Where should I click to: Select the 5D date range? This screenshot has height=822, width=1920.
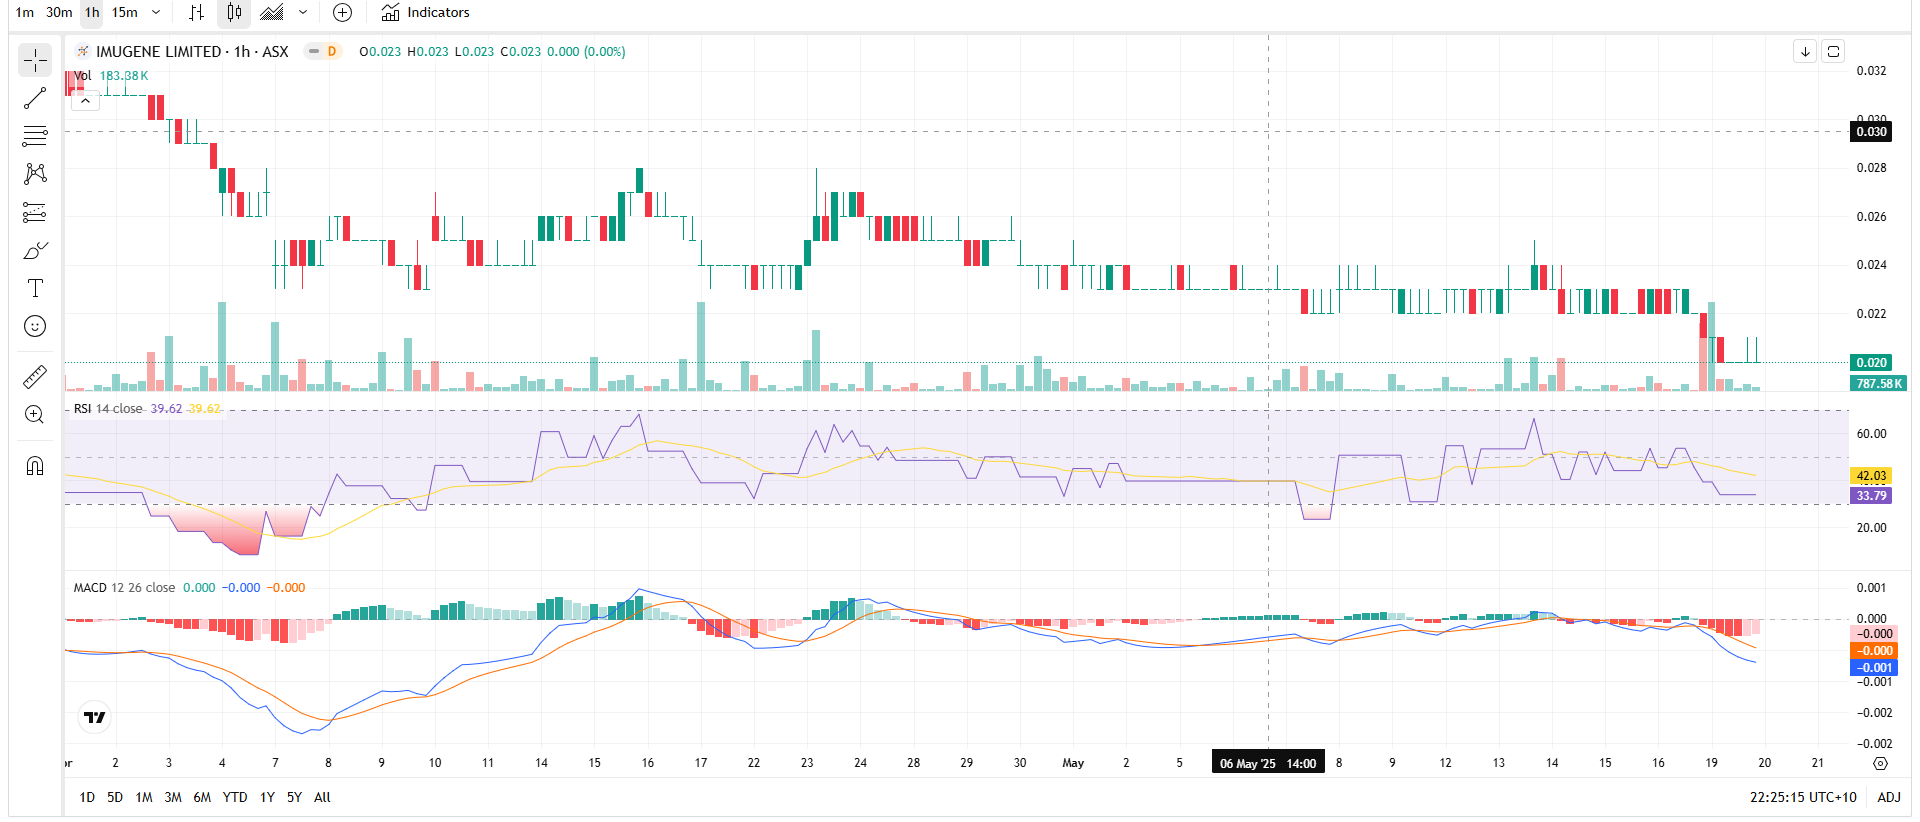click(115, 797)
